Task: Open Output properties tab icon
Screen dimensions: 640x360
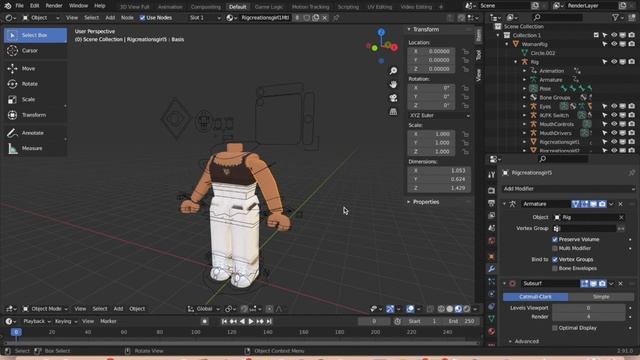Action: click(491, 203)
